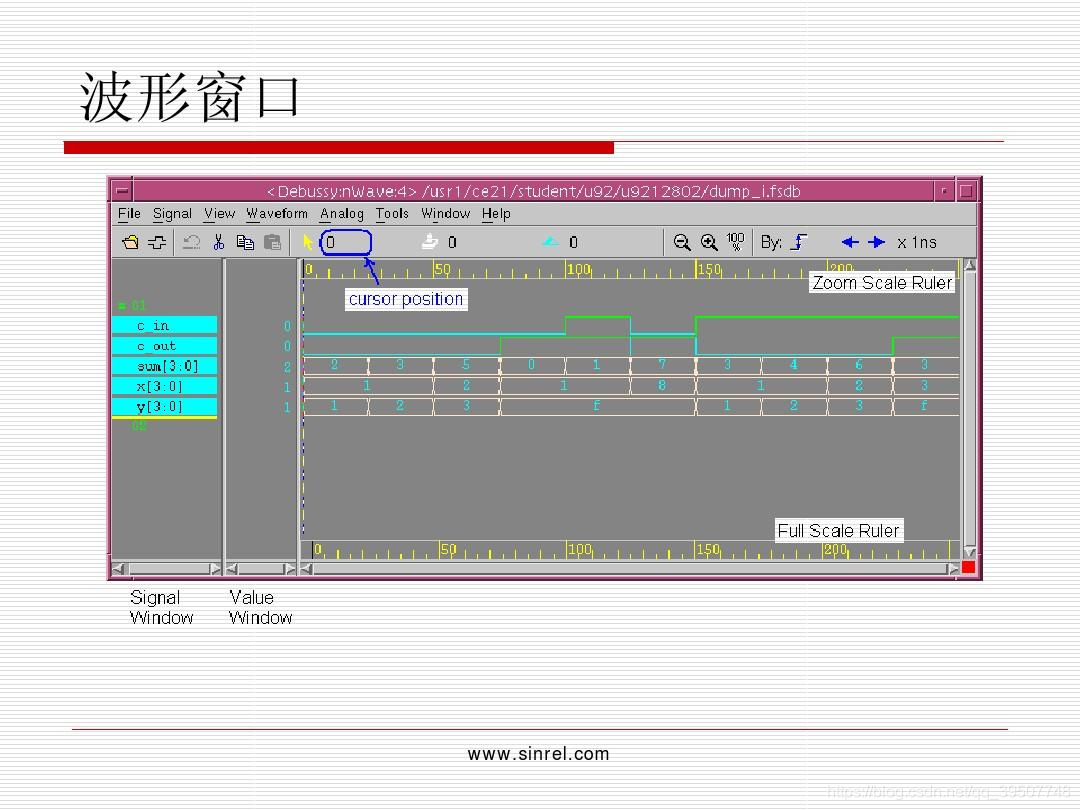The width and height of the screenshot is (1080, 810).
Task: Open the Window menu
Action: [446, 214]
